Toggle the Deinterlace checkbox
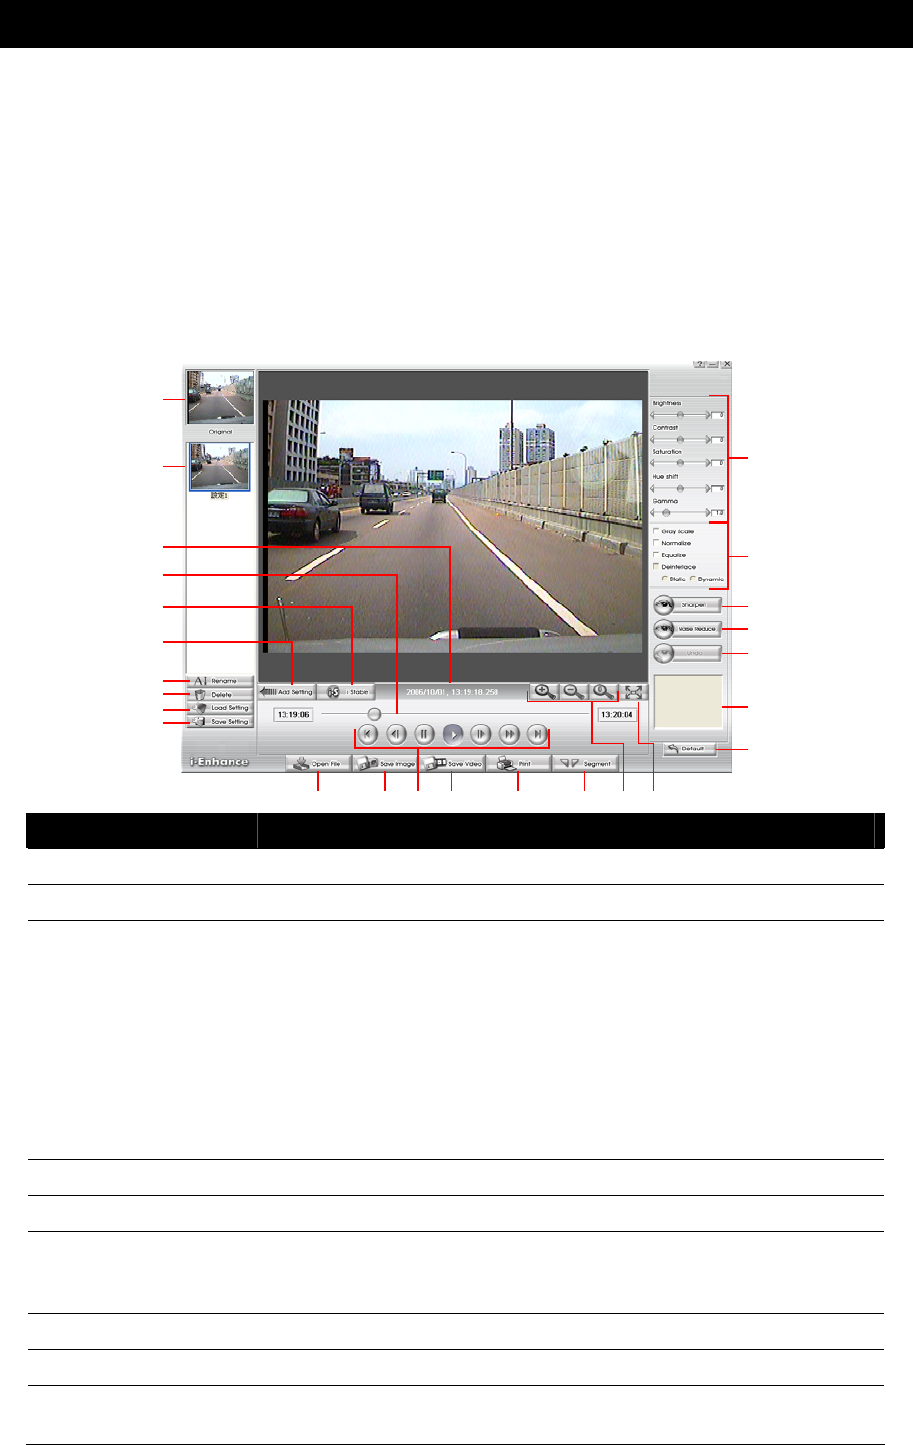913x1445 pixels. coord(656,567)
